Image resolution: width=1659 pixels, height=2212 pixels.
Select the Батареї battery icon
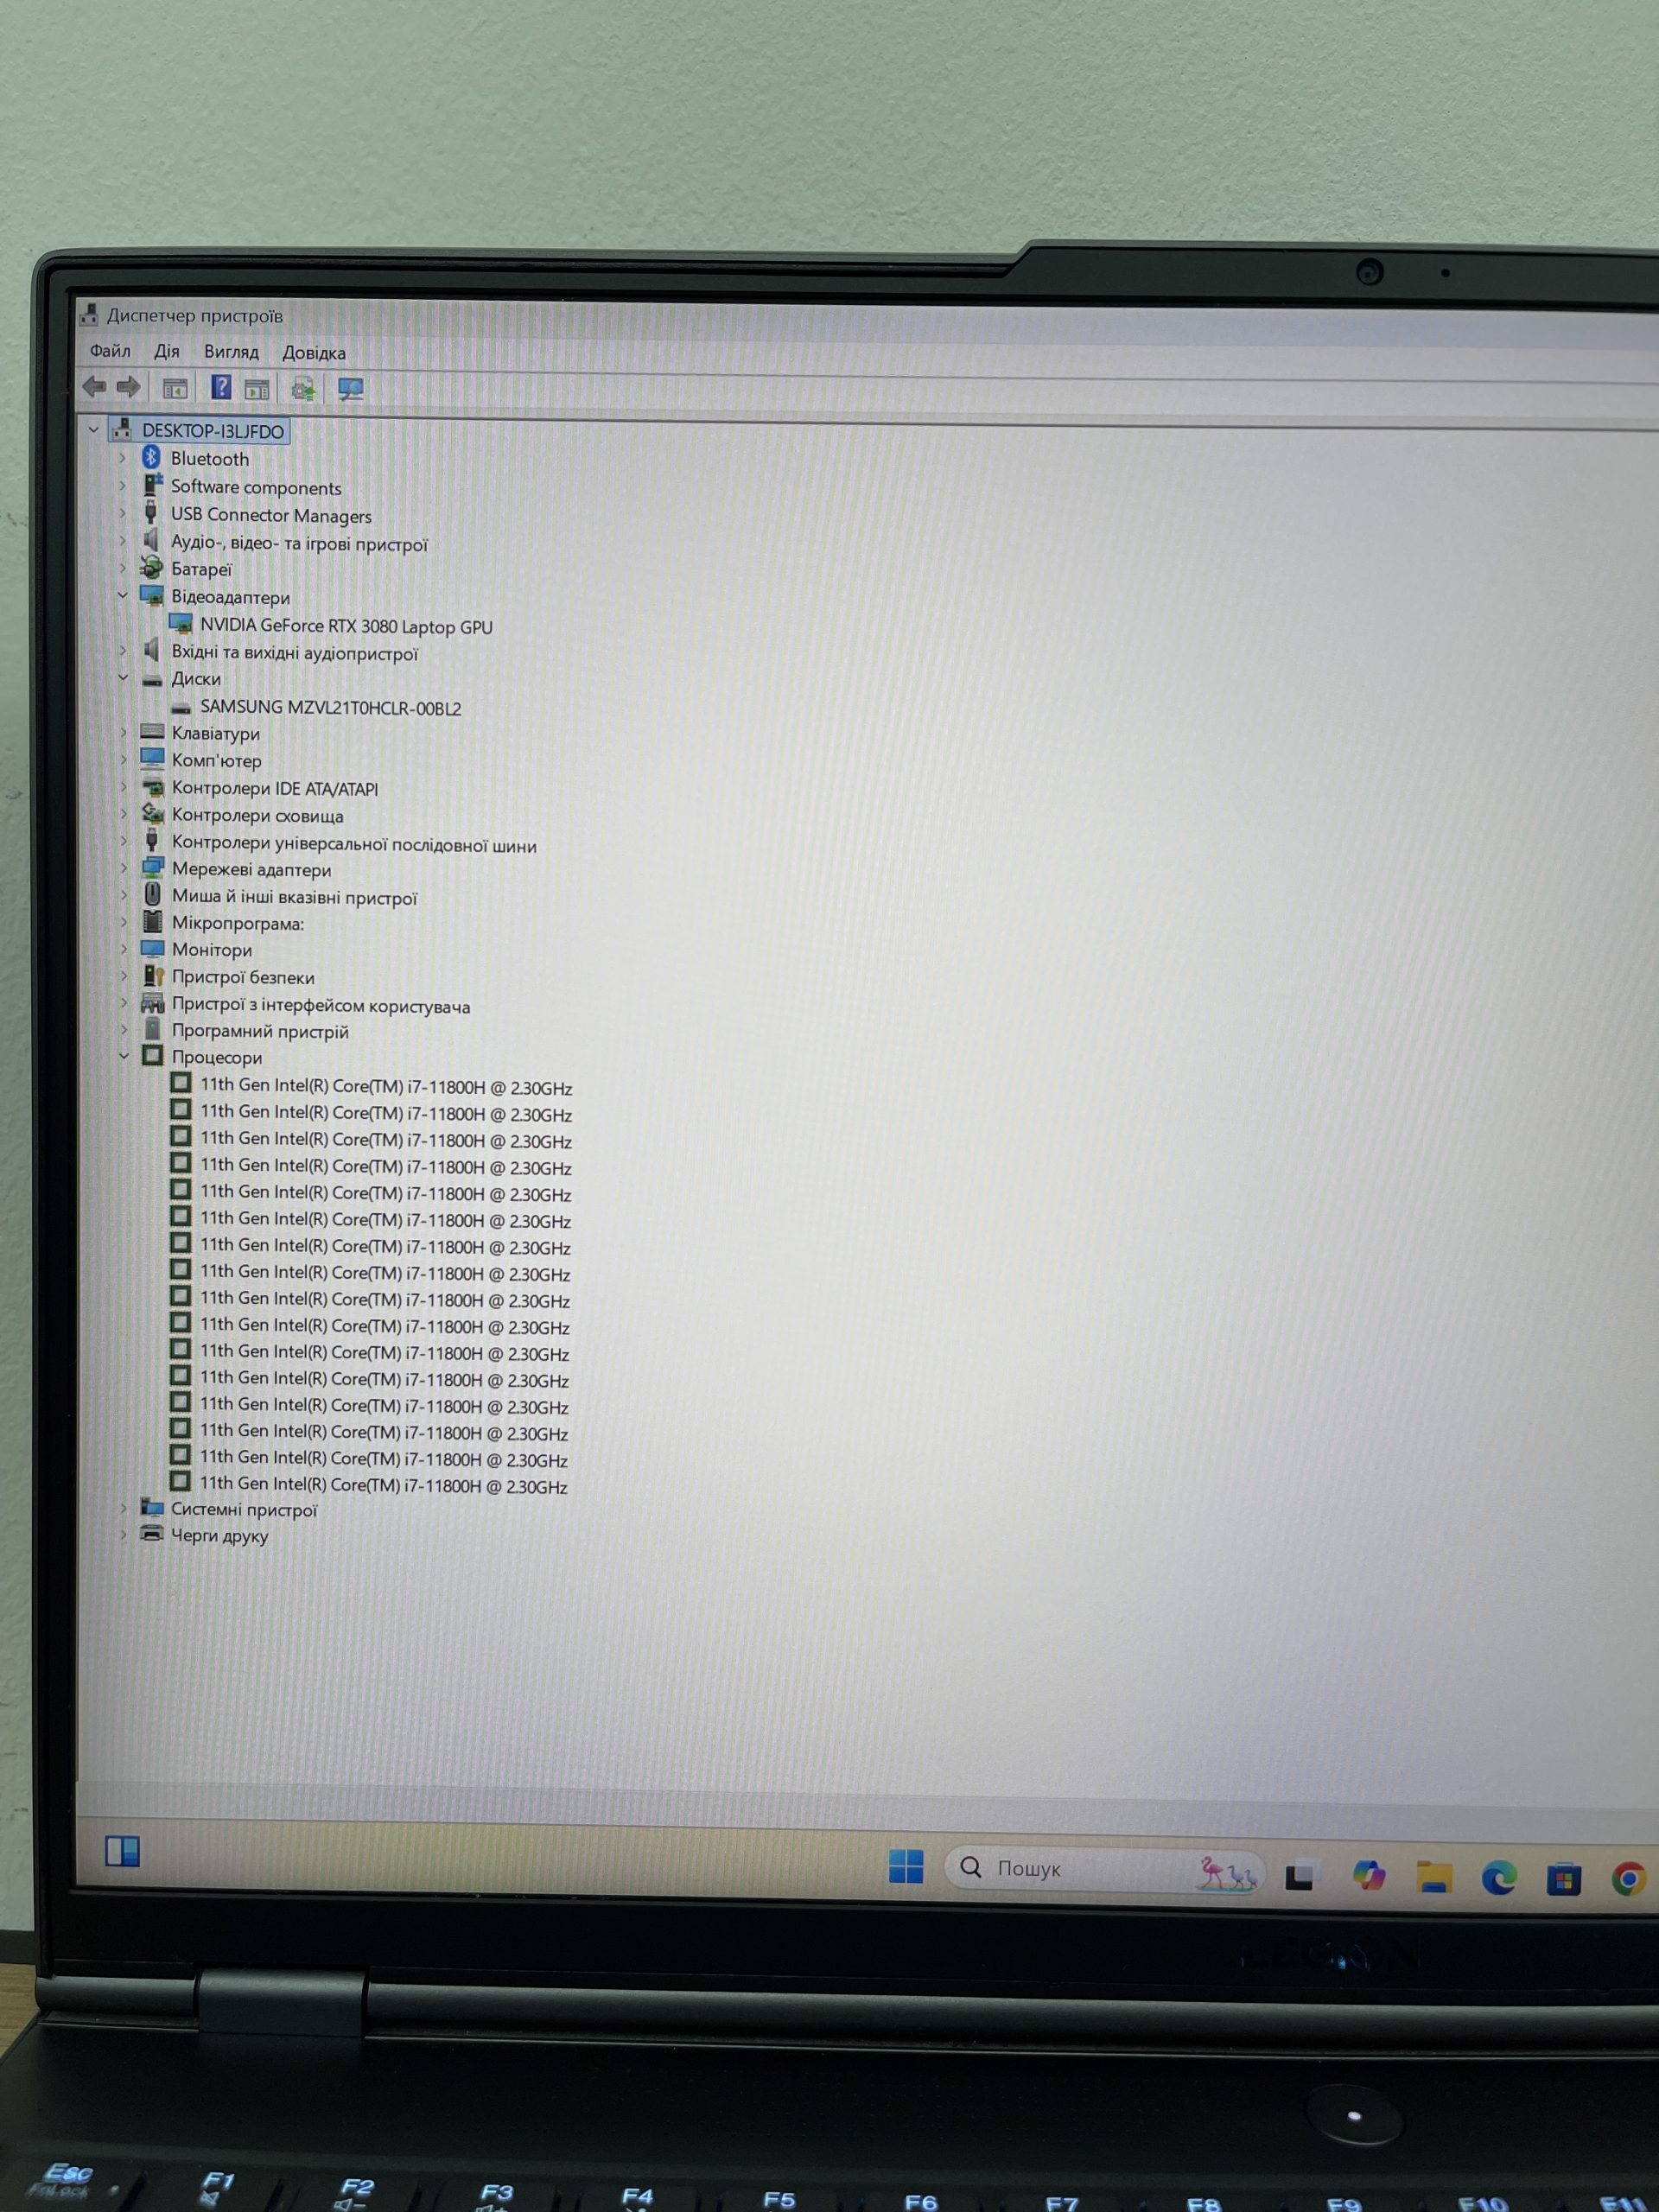click(151, 568)
